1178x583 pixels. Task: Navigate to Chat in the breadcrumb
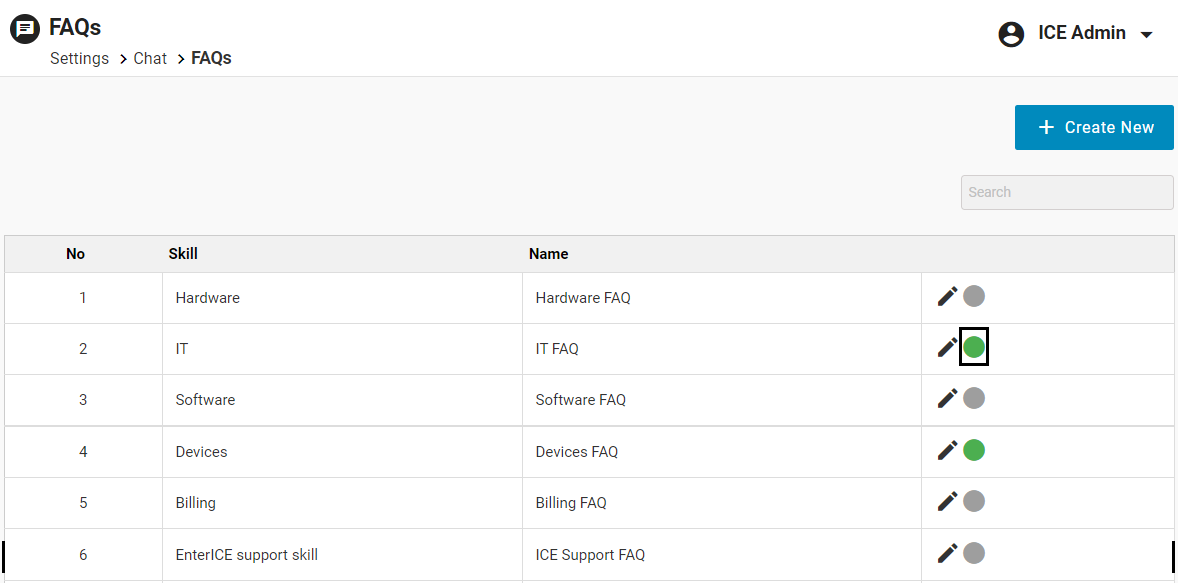tap(150, 59)
